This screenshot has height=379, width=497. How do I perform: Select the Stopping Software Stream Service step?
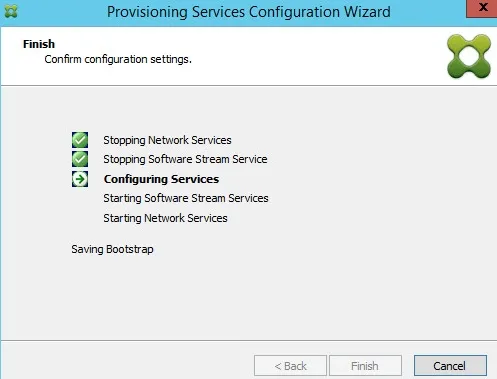coord(185,159)
